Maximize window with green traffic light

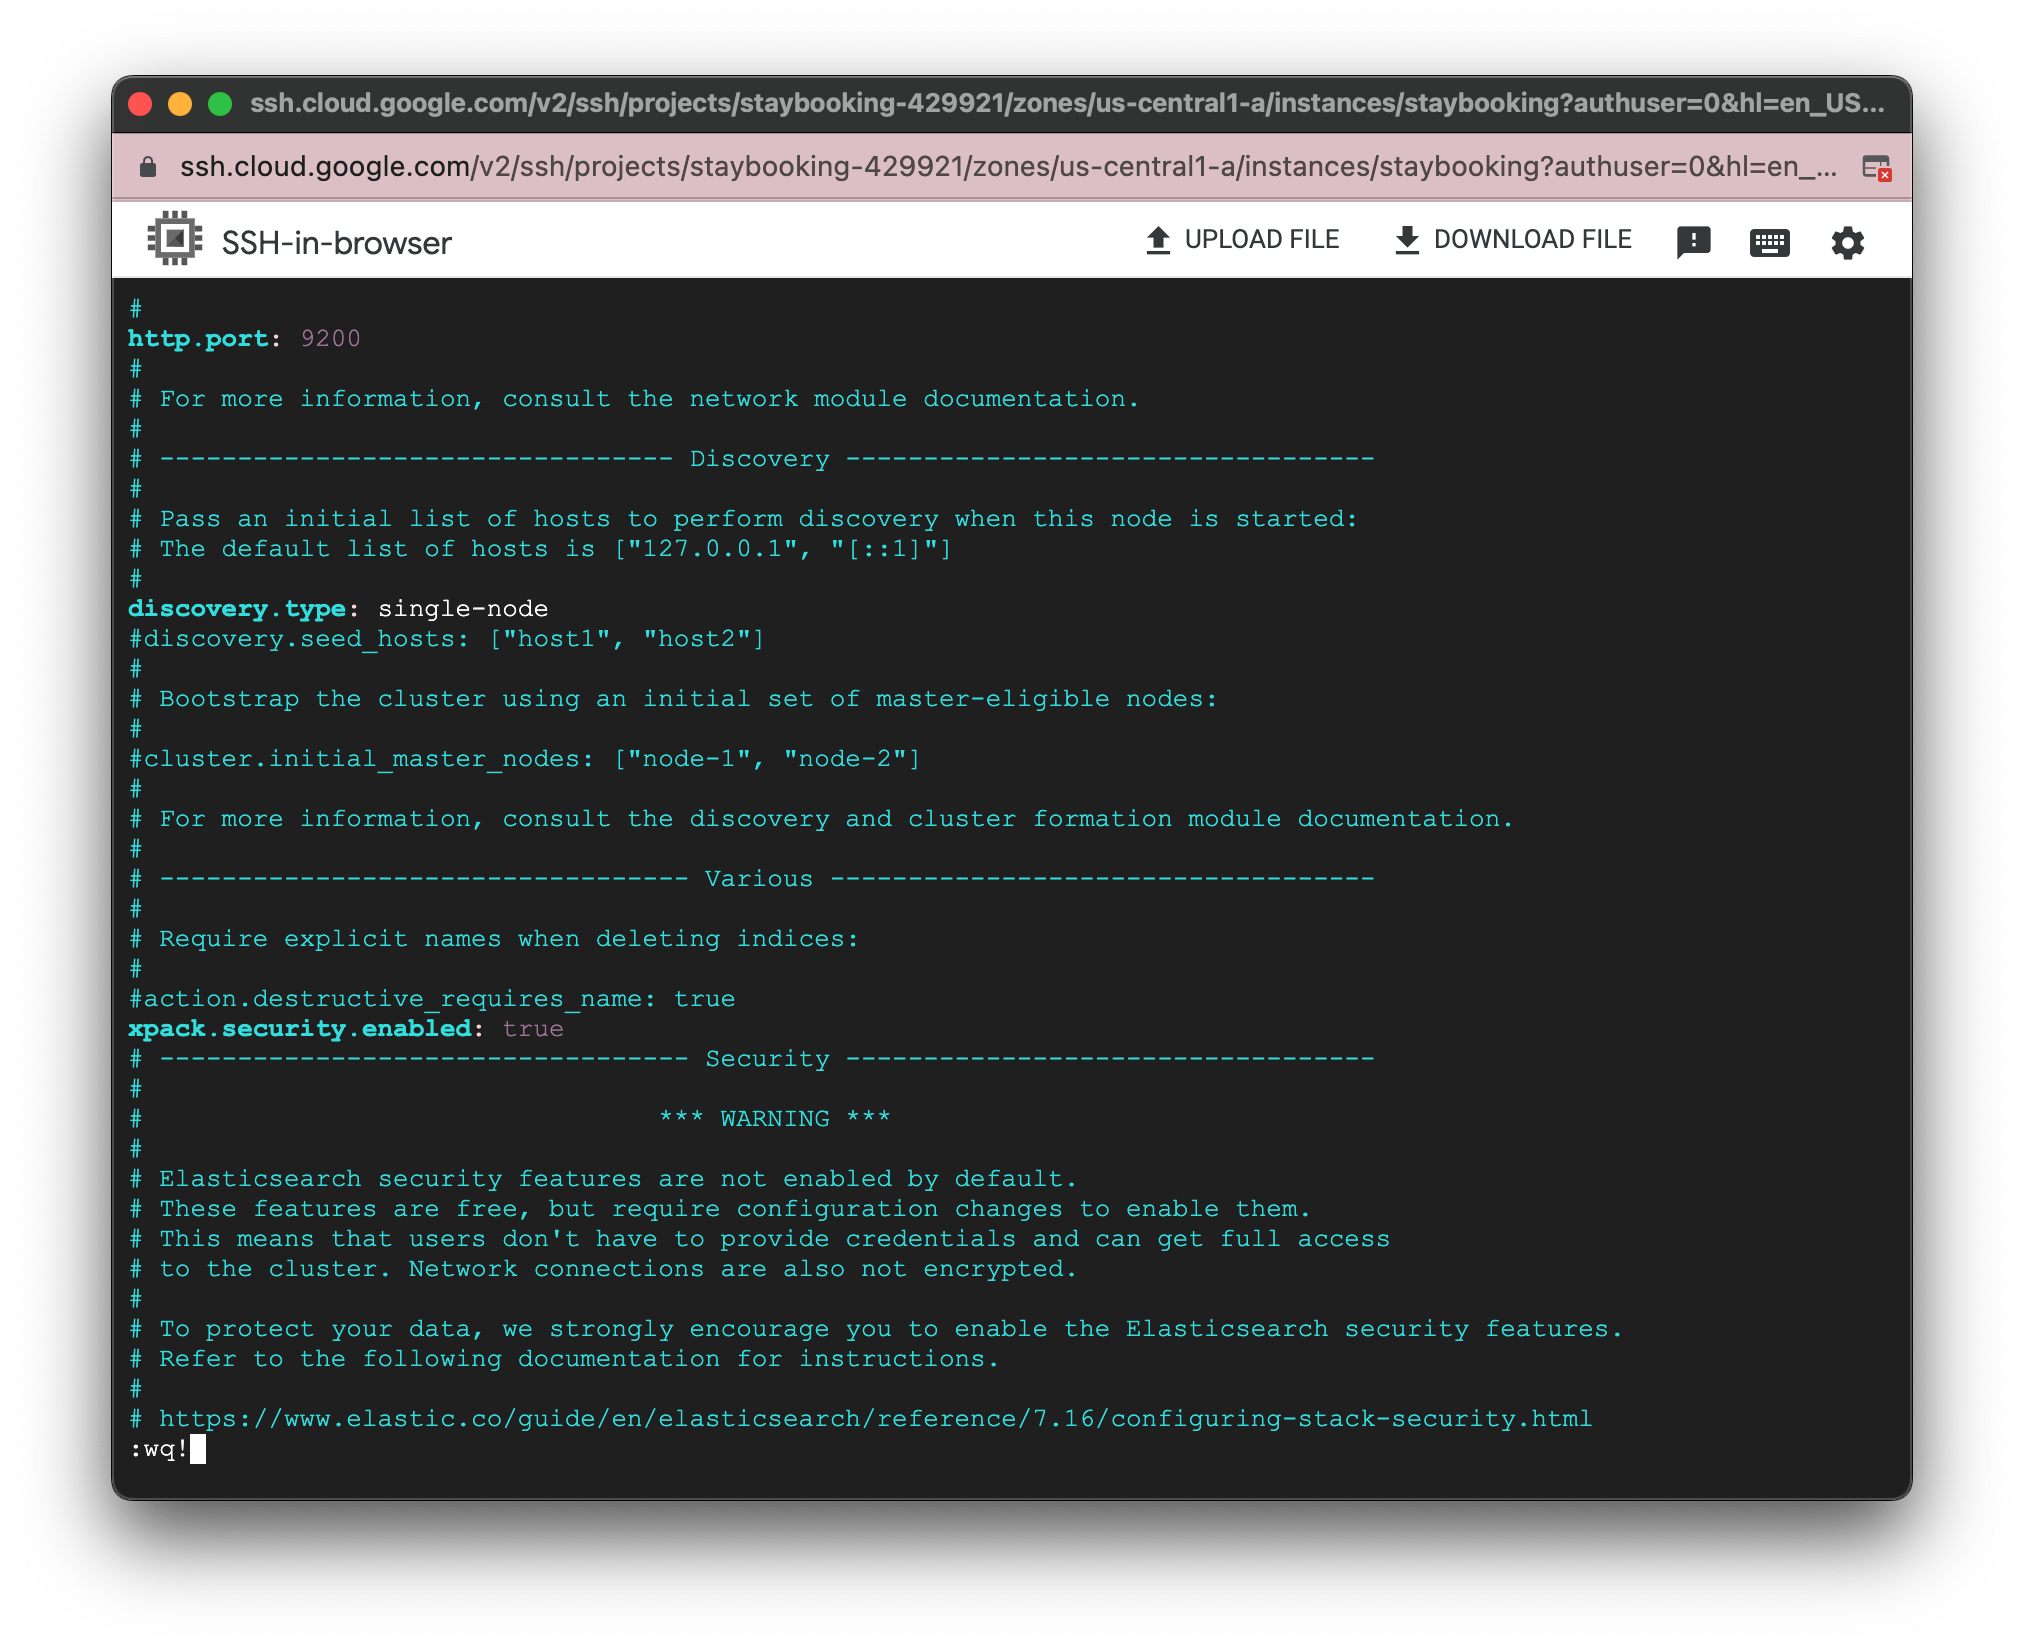(219, 102)
